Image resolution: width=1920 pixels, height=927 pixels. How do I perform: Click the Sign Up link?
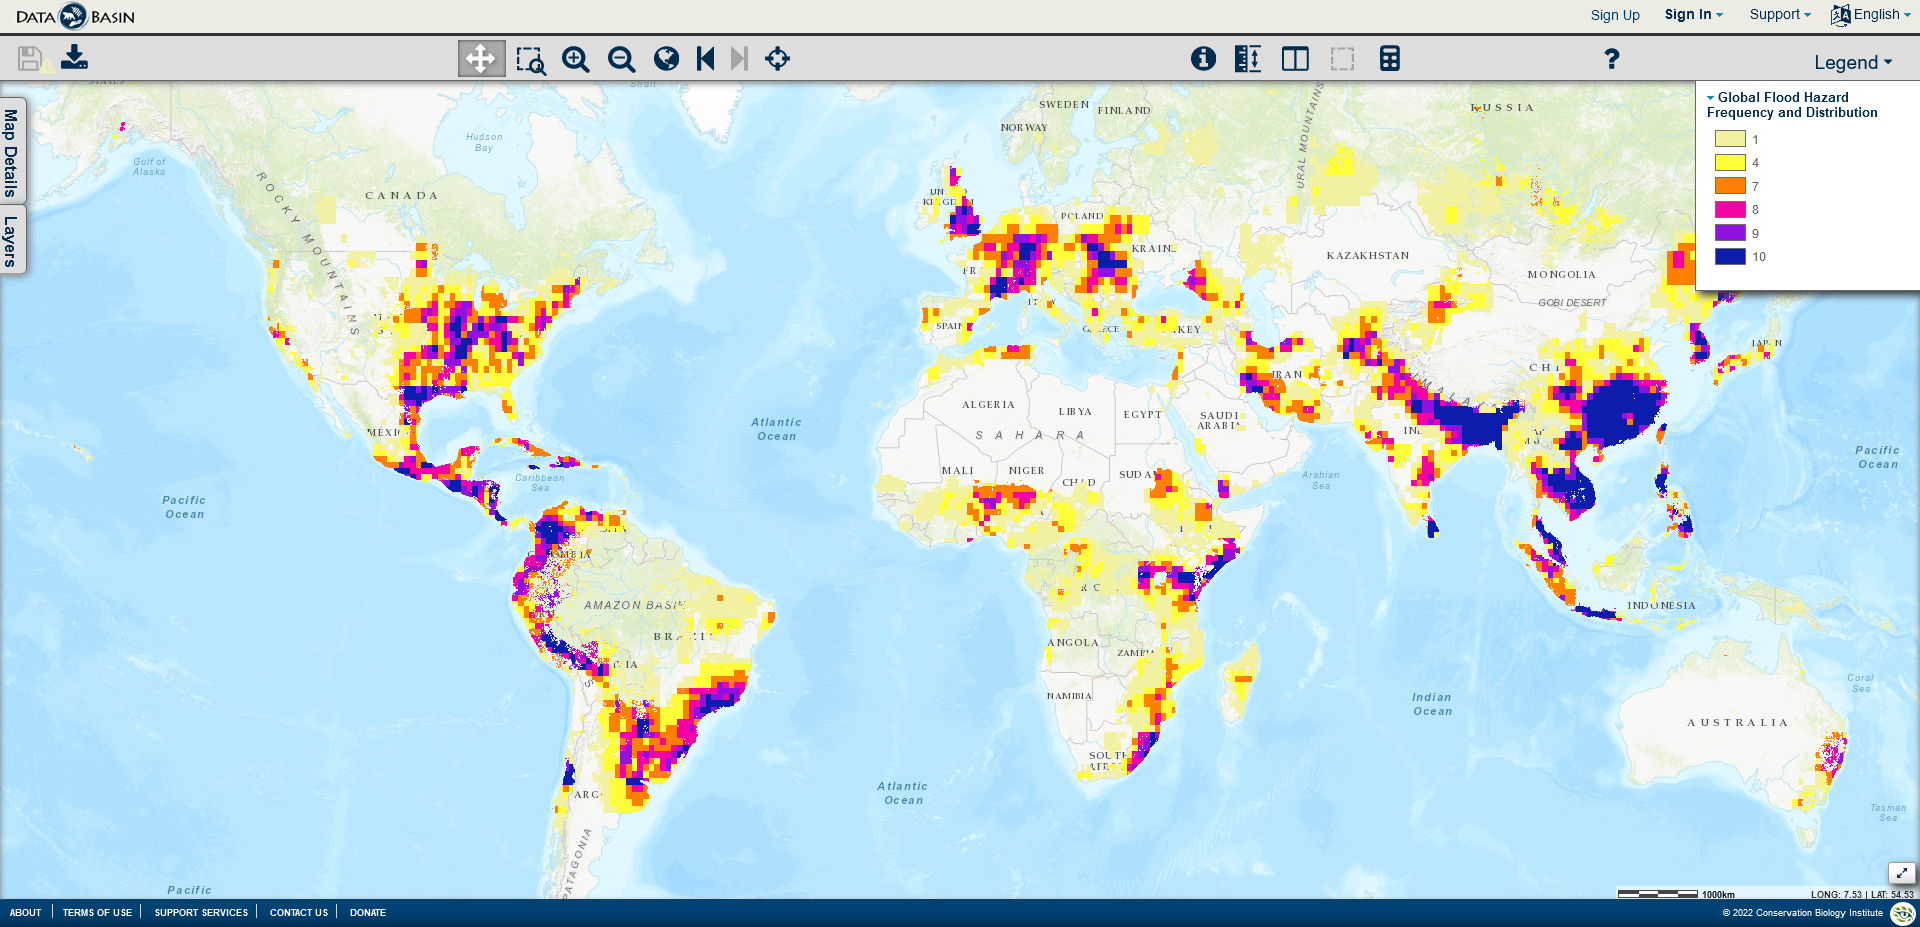point(1615,15)
